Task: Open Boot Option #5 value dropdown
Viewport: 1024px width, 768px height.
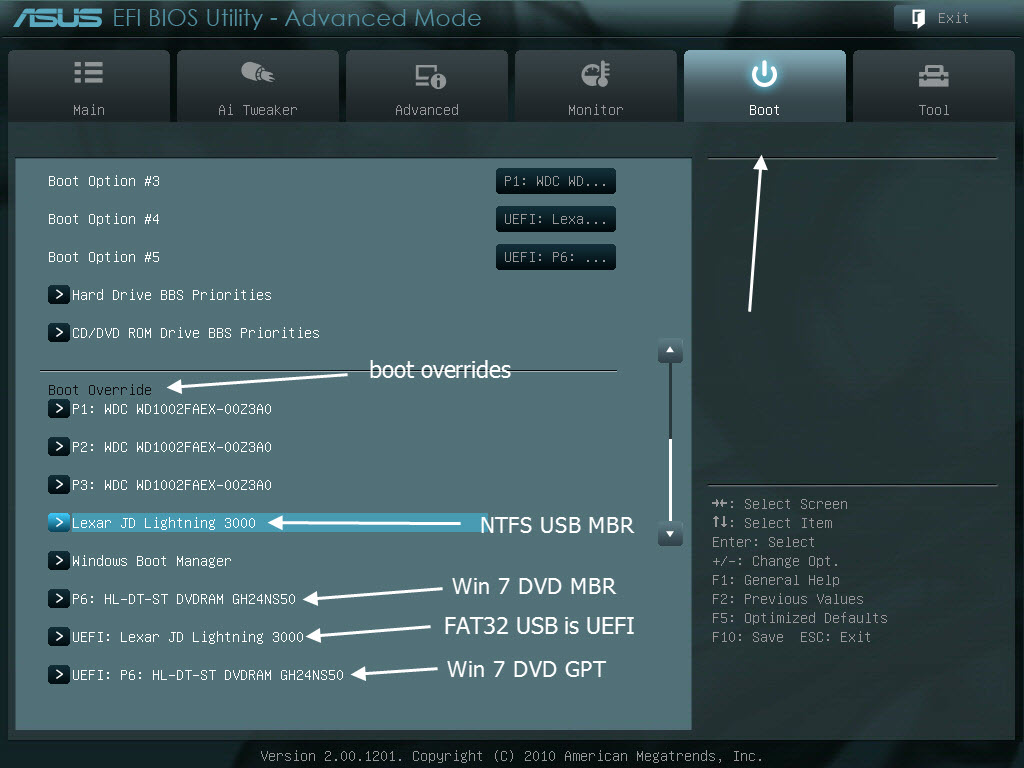Action: pos(556,257)
